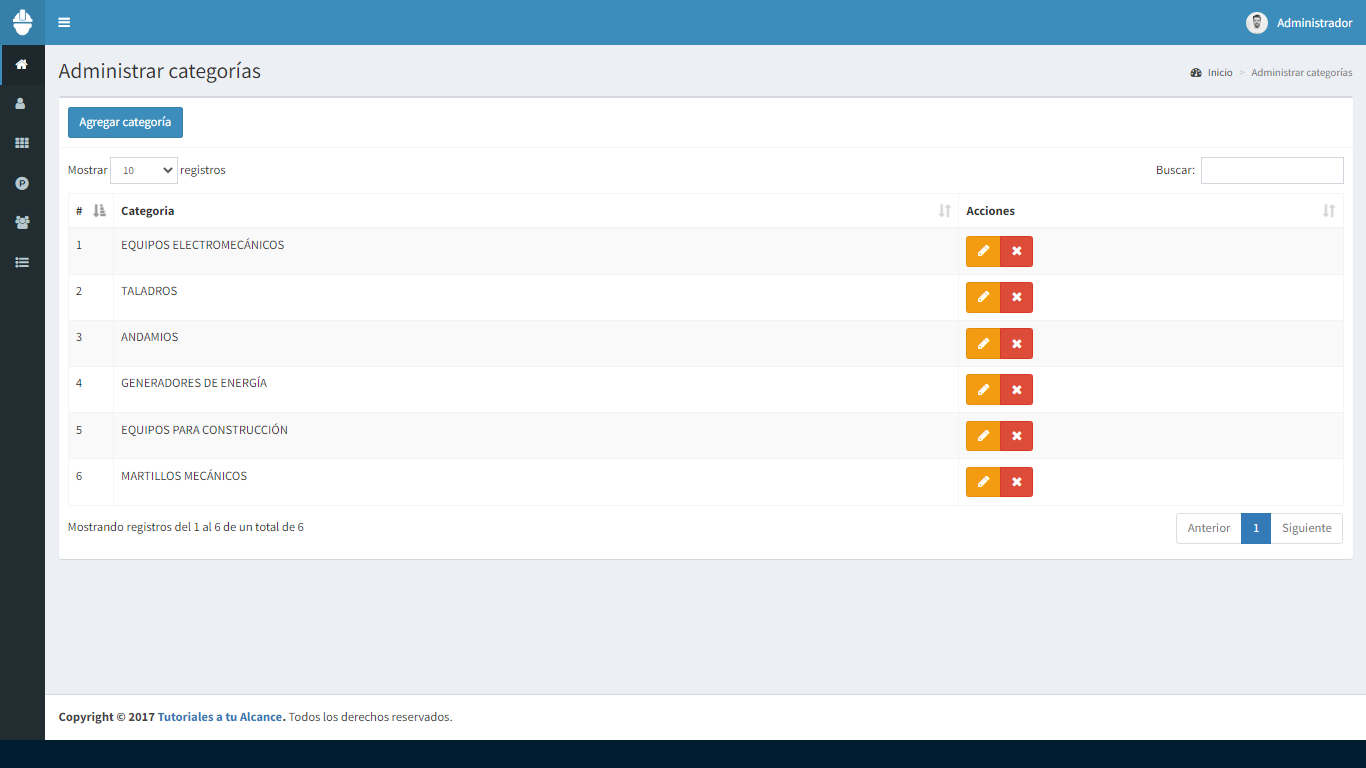Click the hard hat logo icon
1366x768 pixels.
[22, 22]
